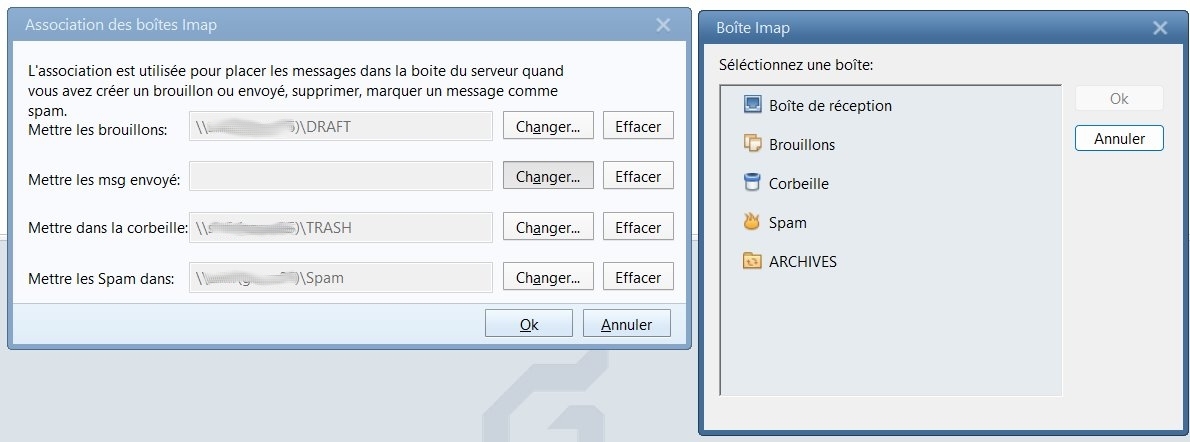Change the Spam mailbox association

548,277
